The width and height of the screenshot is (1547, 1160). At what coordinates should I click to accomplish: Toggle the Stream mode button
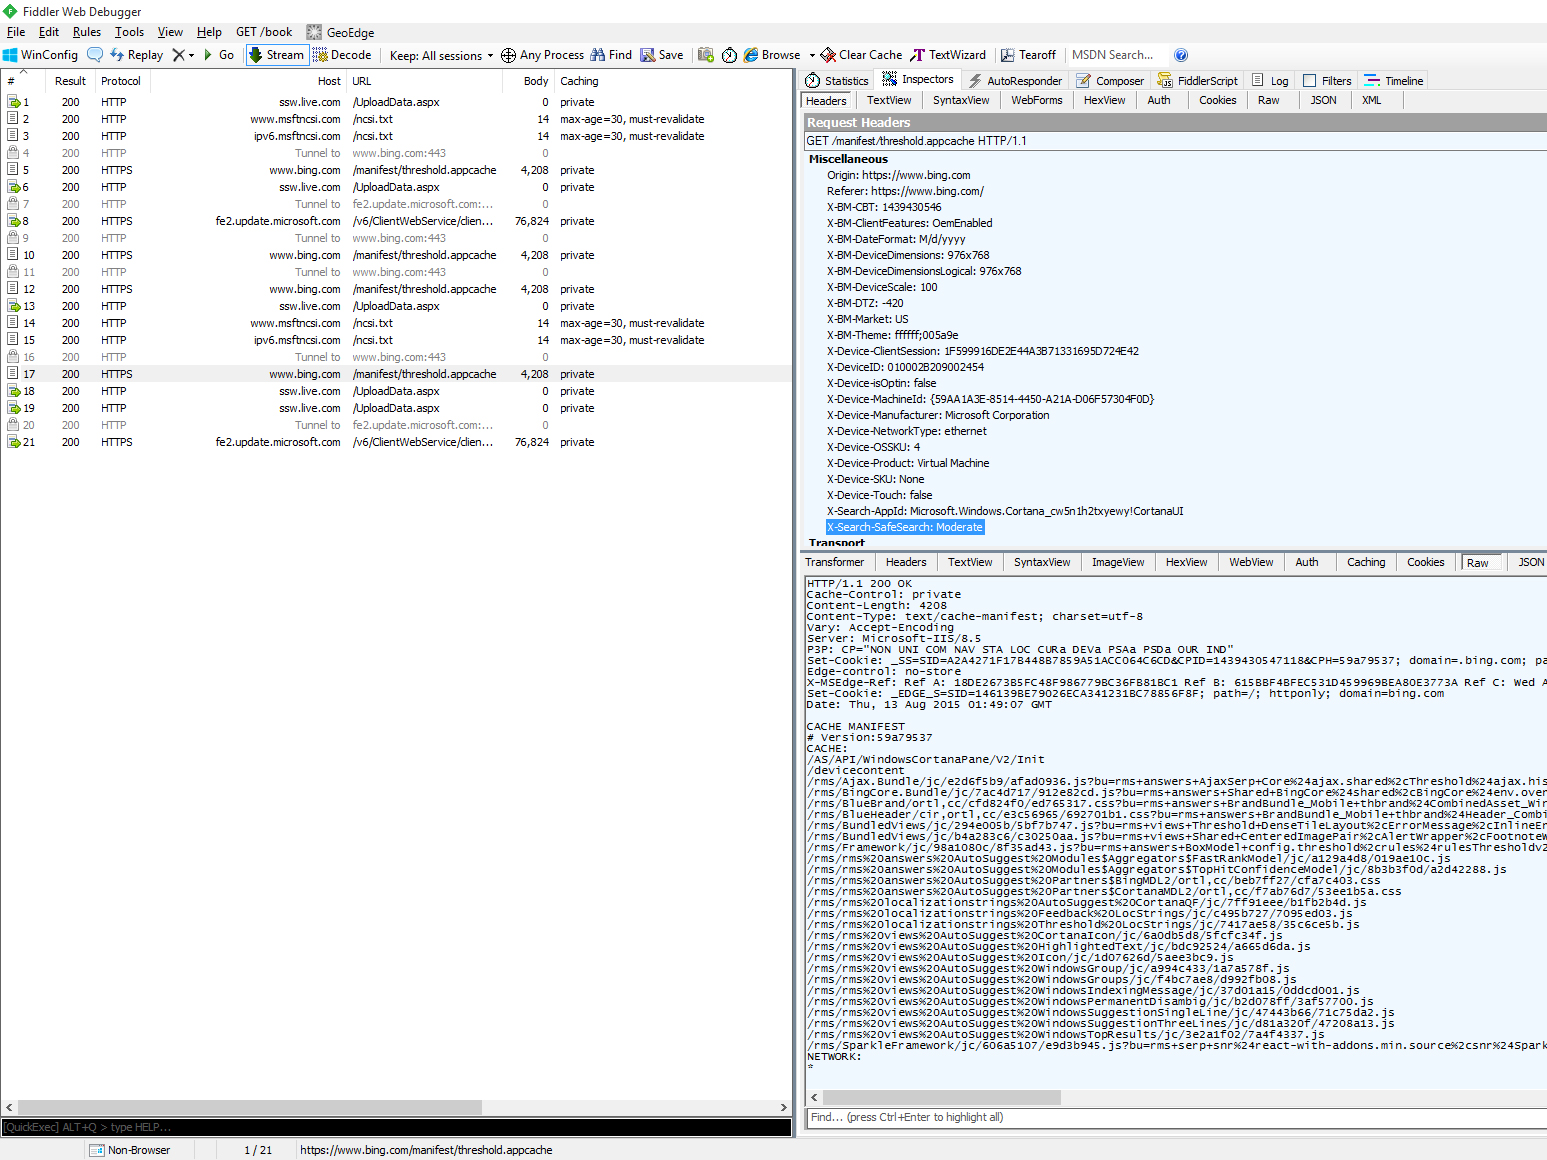tap(276, 55)
